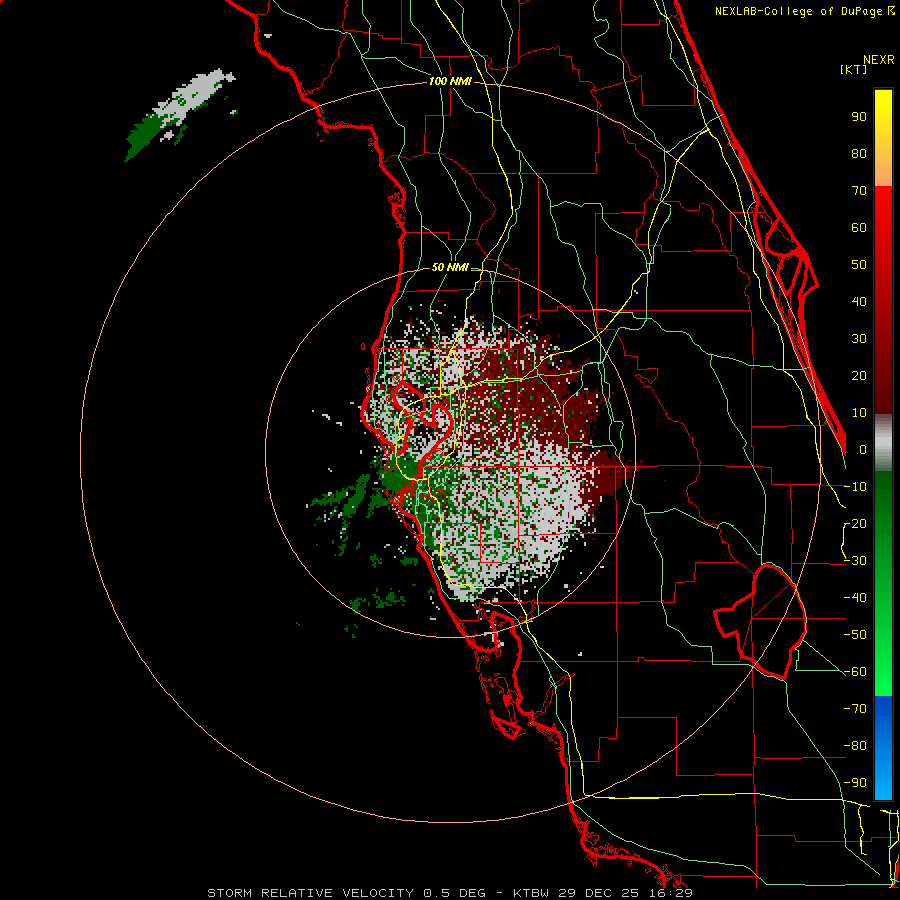Pick the blue bottom segment of the color bar

[883, 747]
